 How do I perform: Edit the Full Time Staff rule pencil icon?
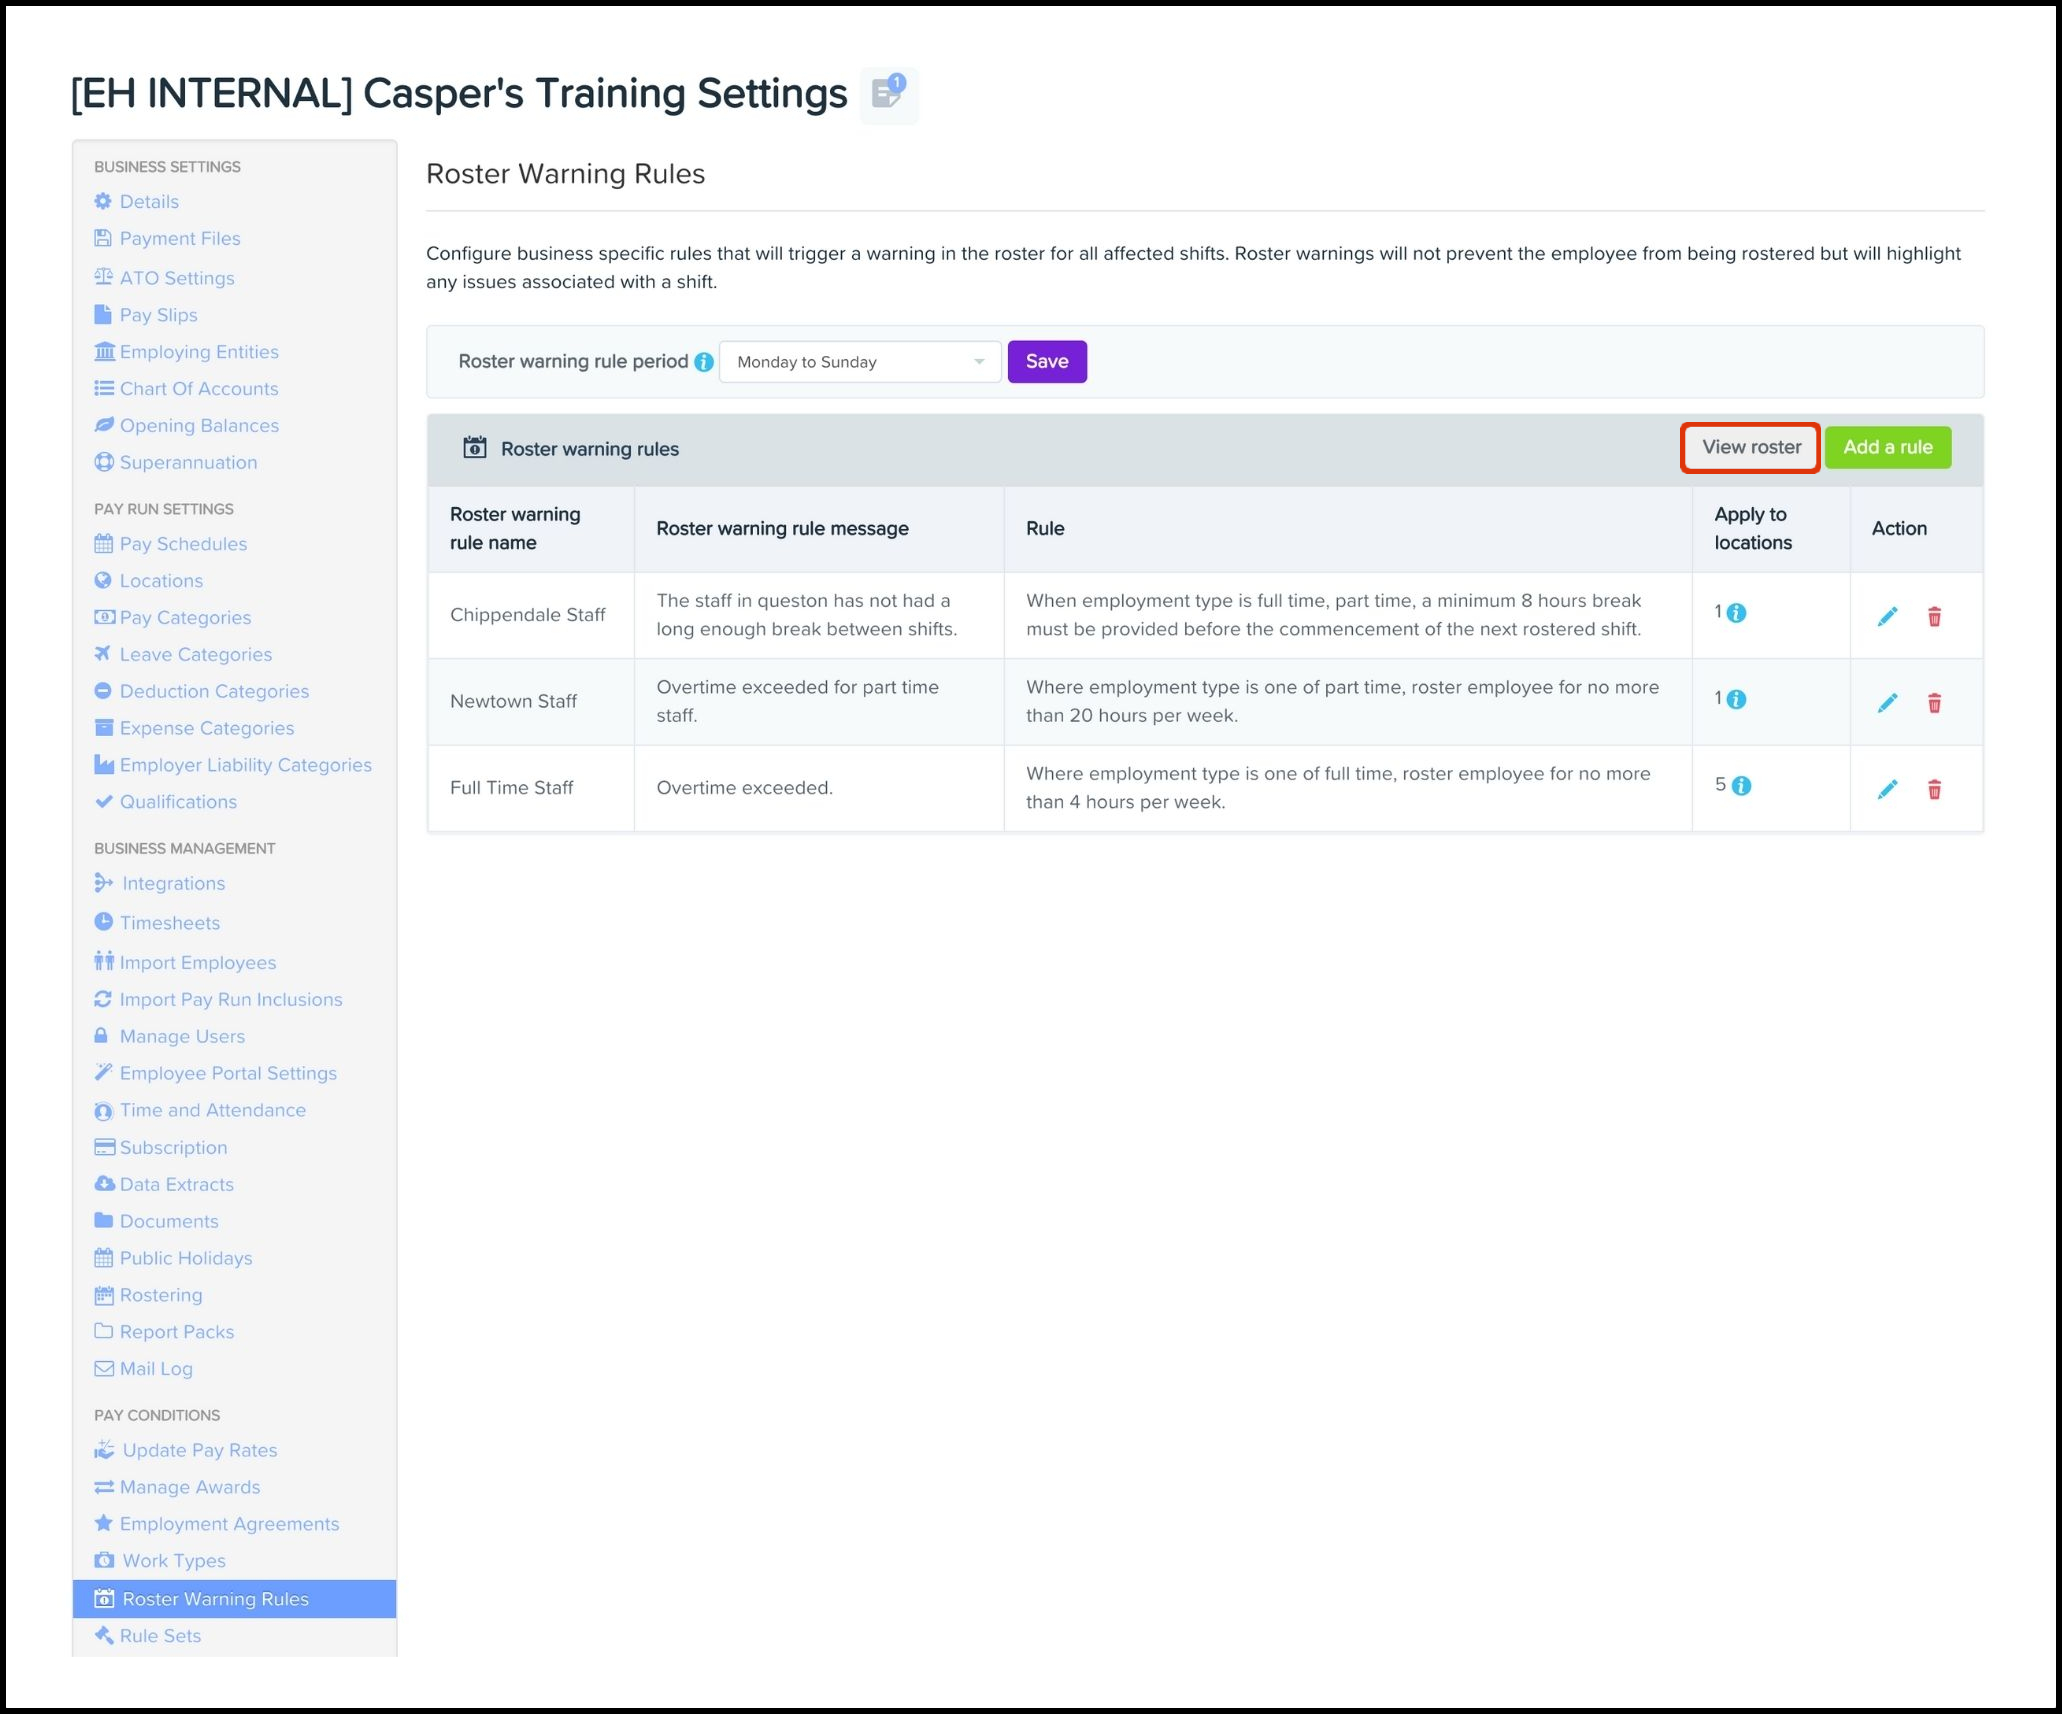point(1887,789)
